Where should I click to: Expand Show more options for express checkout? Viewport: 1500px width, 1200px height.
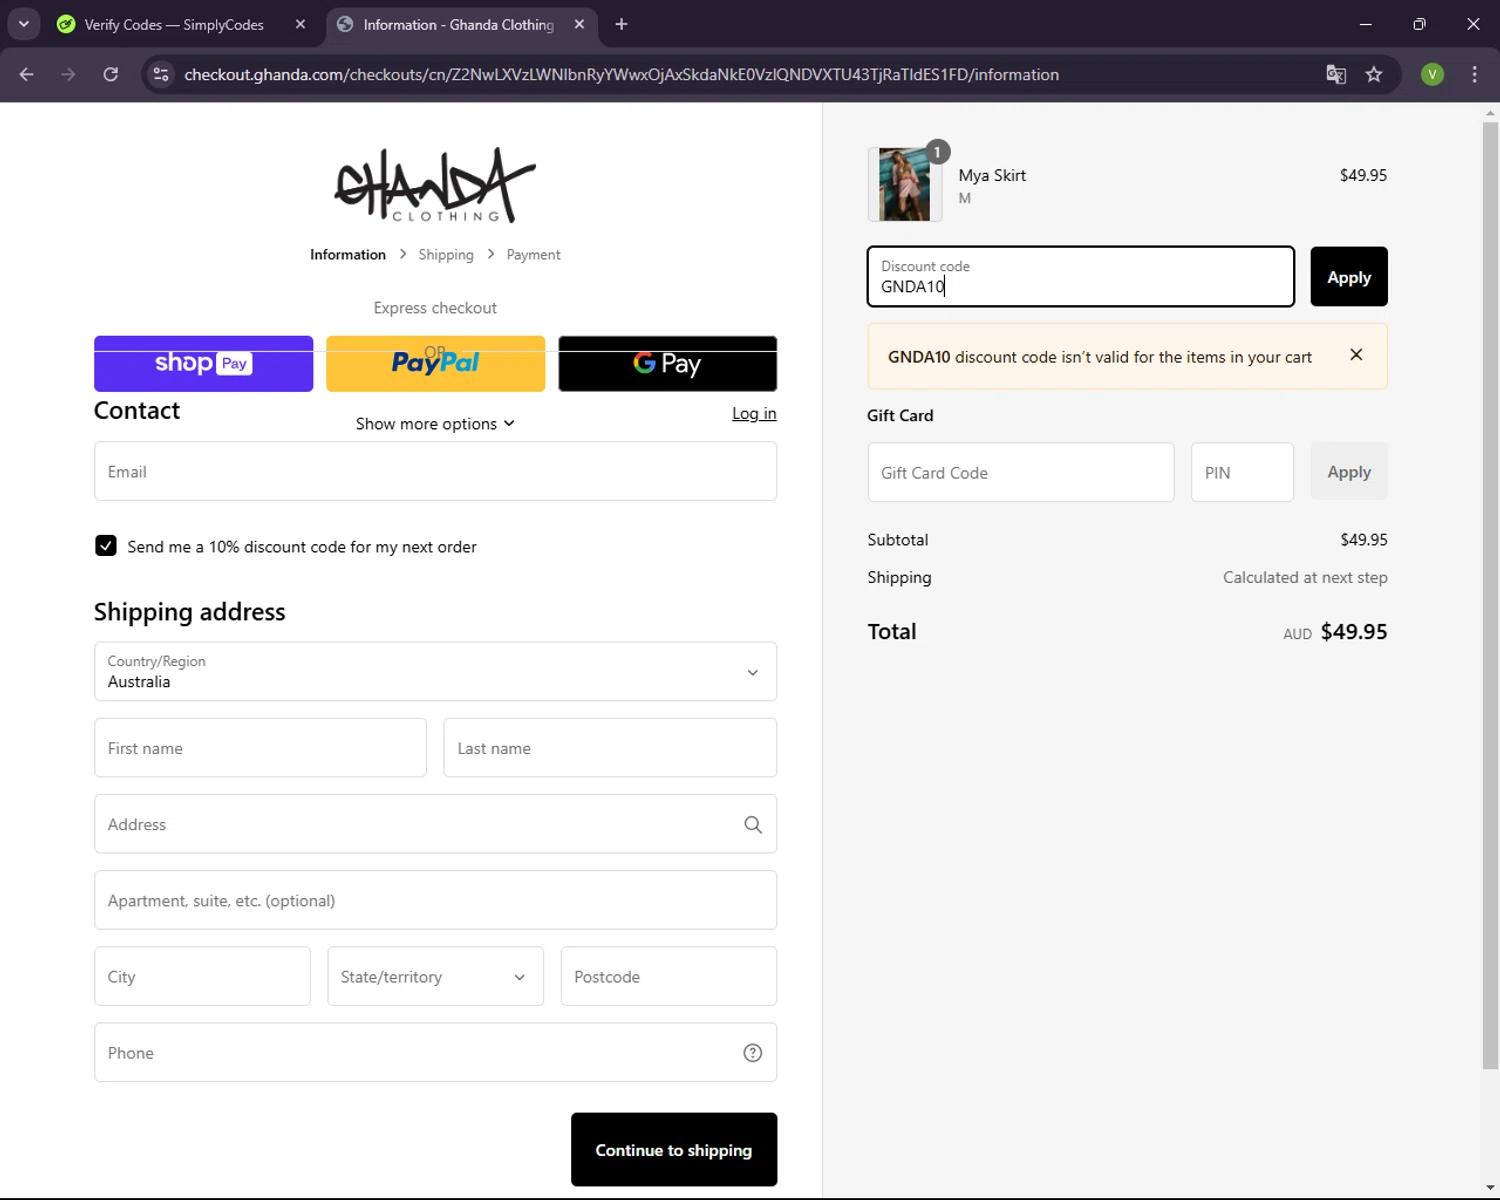click(x=435, y=424)
